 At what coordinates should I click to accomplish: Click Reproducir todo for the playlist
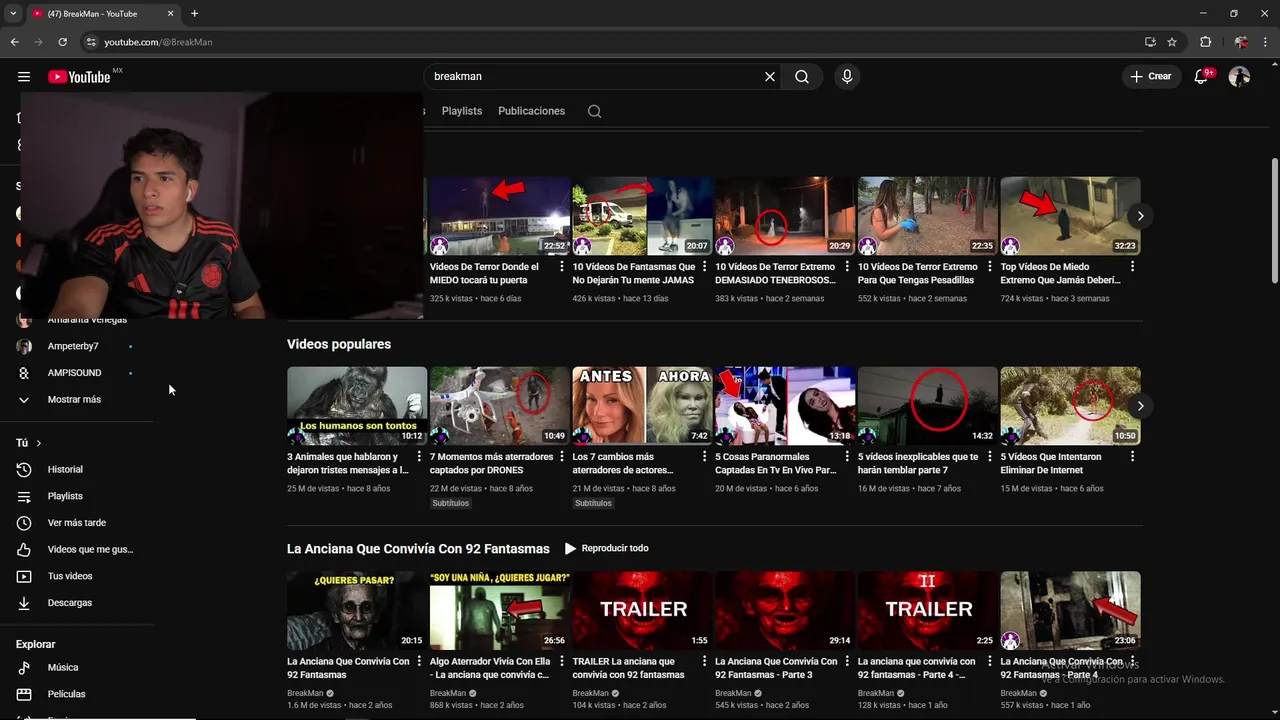(607, 549)
